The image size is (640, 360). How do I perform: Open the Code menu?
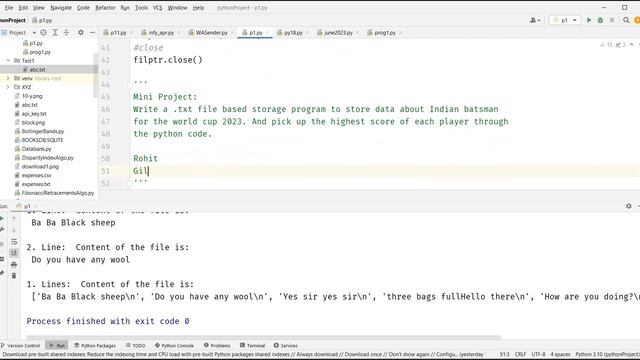tap(83, 8)
